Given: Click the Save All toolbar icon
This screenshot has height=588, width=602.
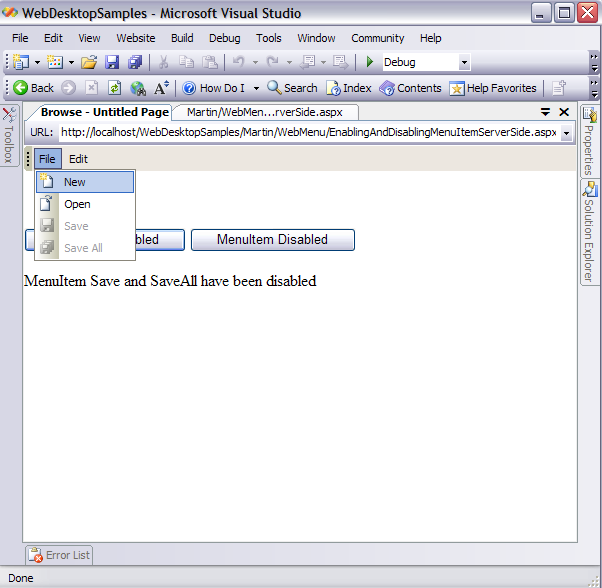Looking at the screenshot, I should pos(134,62).
